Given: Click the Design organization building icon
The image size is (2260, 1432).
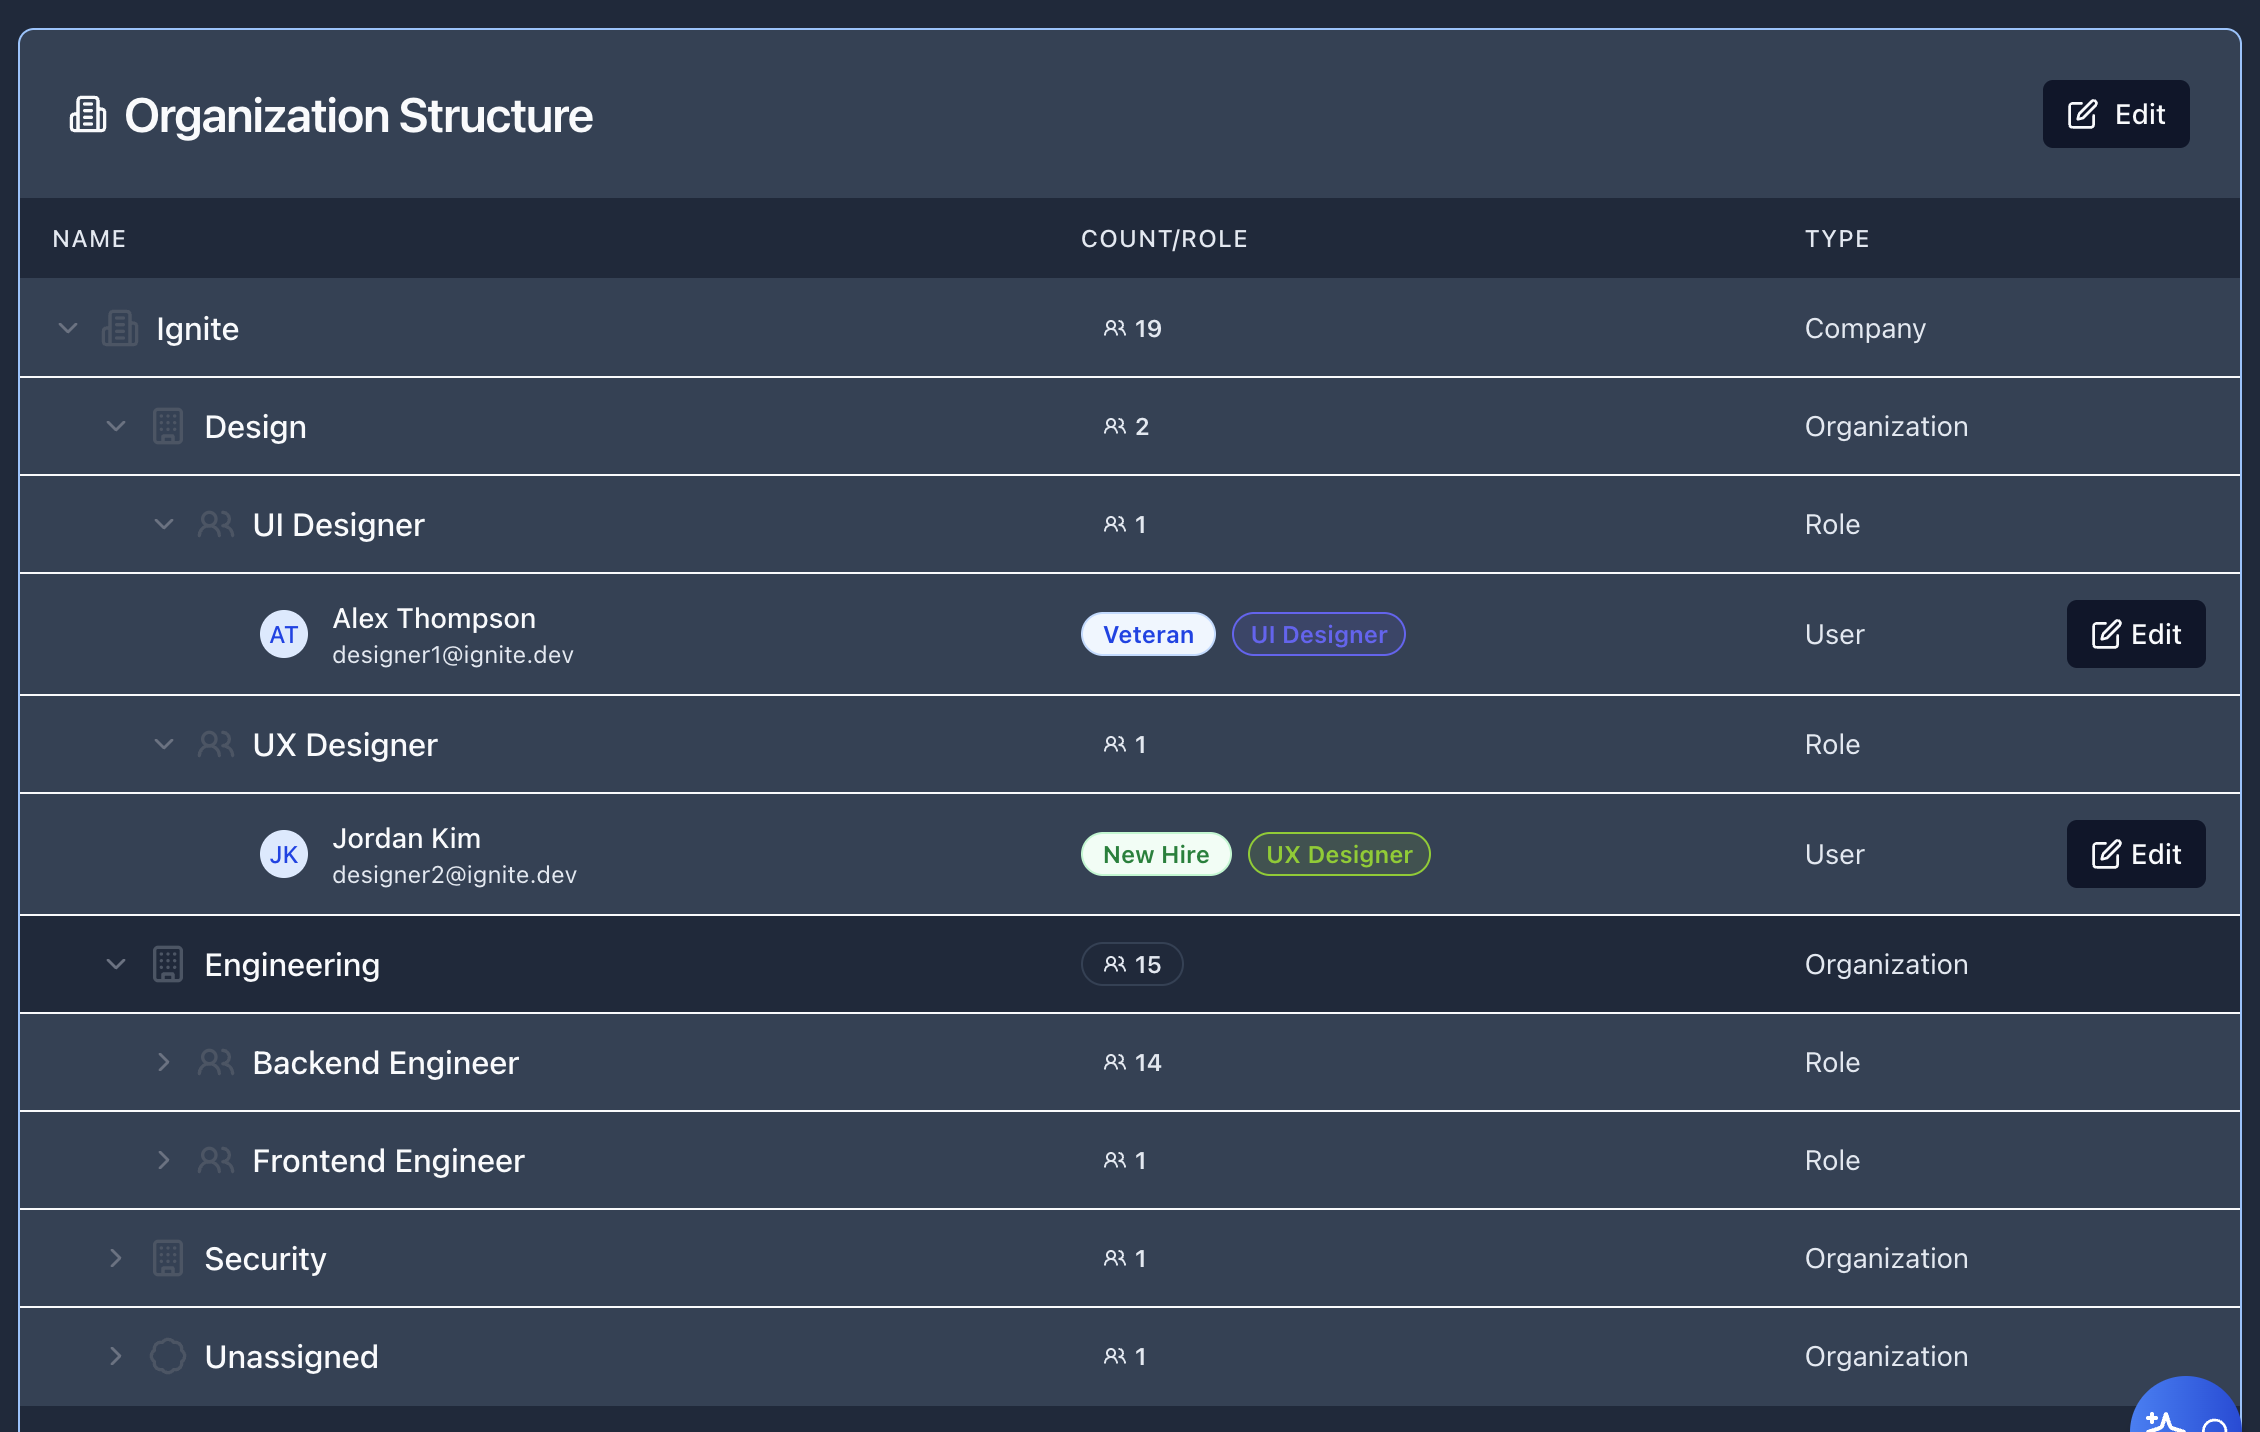Looking at the screenshot, I should point(168,426).
